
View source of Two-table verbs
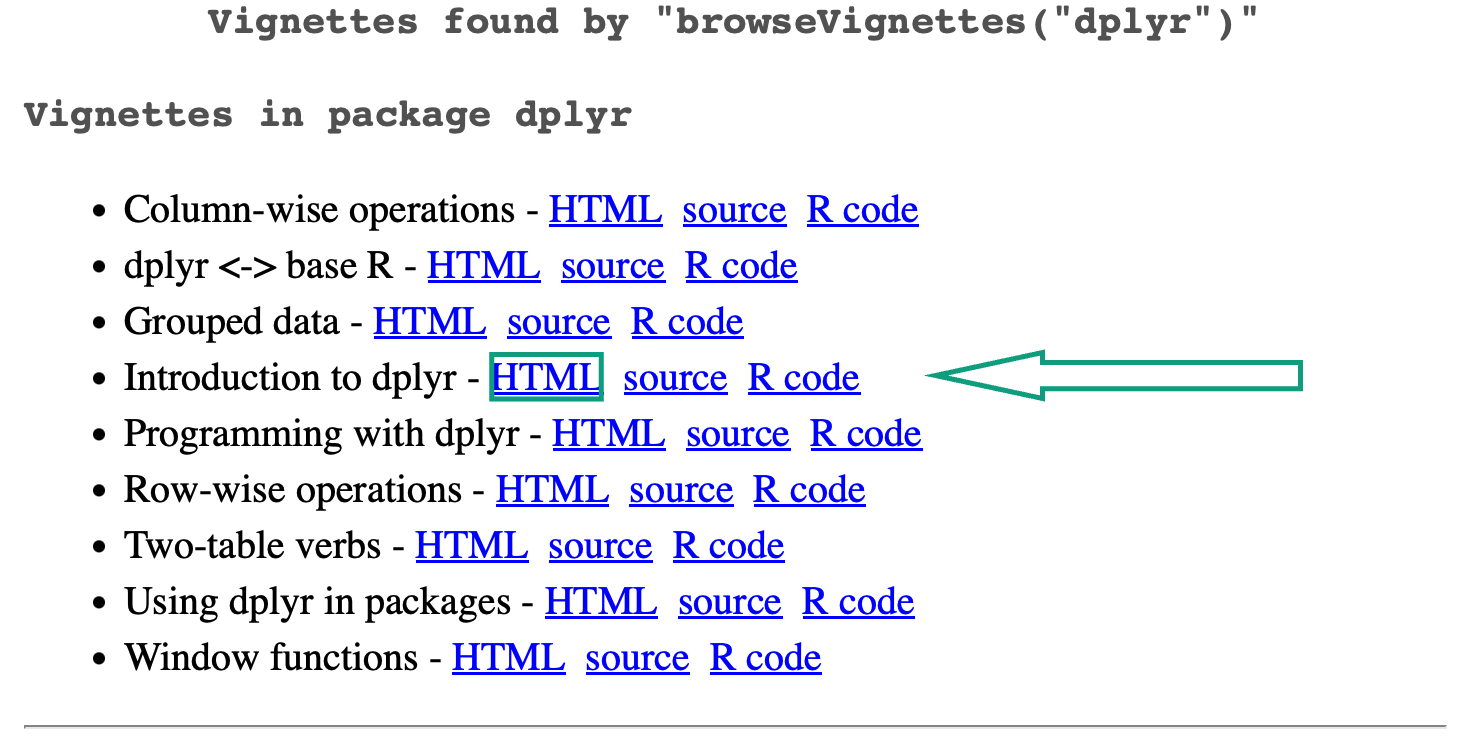tap(600, 546)
